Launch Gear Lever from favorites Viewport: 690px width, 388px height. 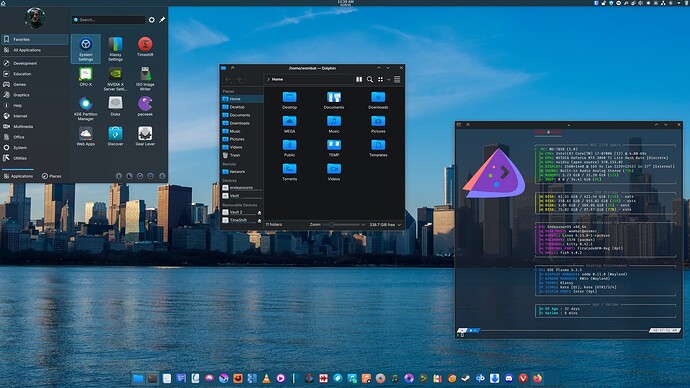[x=145, y=136]
